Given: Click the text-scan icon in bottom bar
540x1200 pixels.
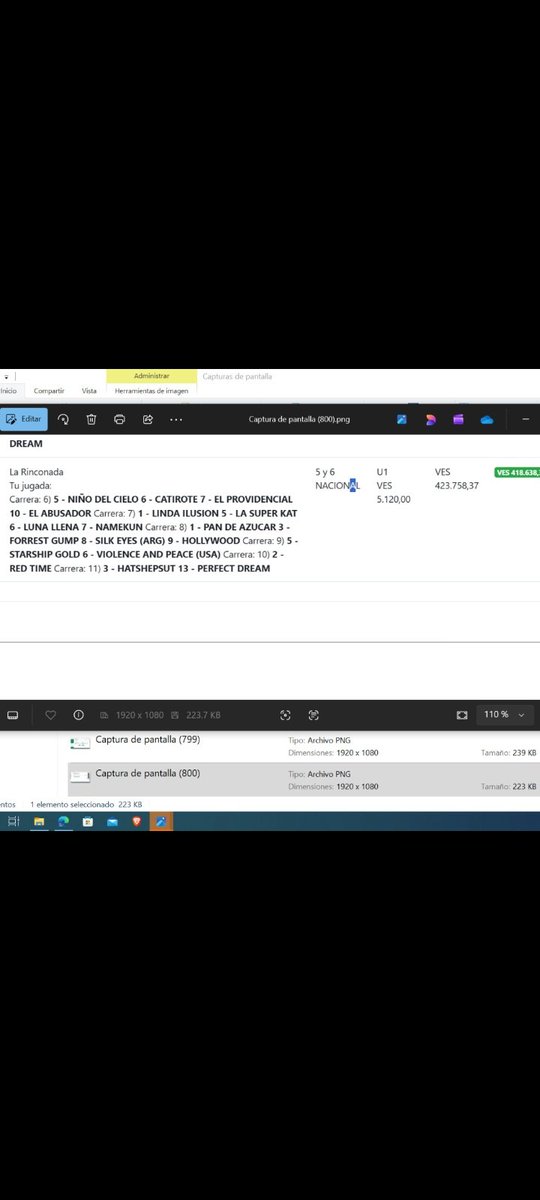Looking at the screenshot, I should click(x=314, y=715).
